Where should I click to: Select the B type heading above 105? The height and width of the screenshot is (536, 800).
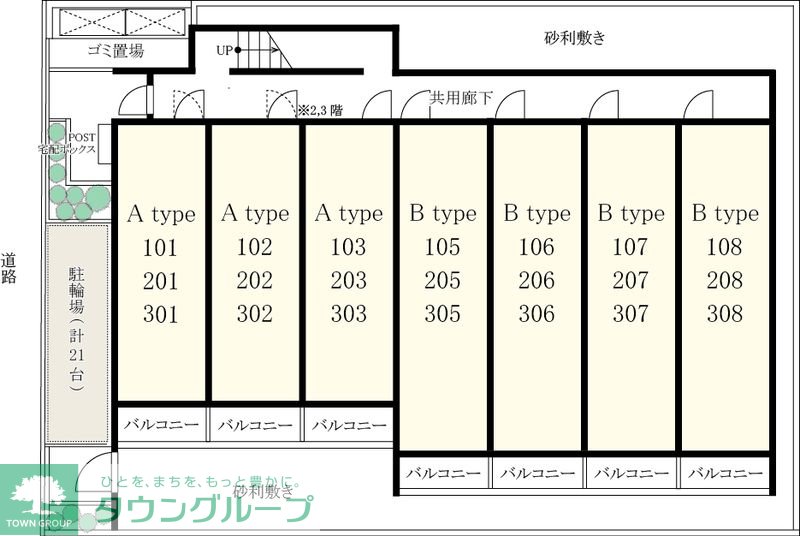point(443,214)
